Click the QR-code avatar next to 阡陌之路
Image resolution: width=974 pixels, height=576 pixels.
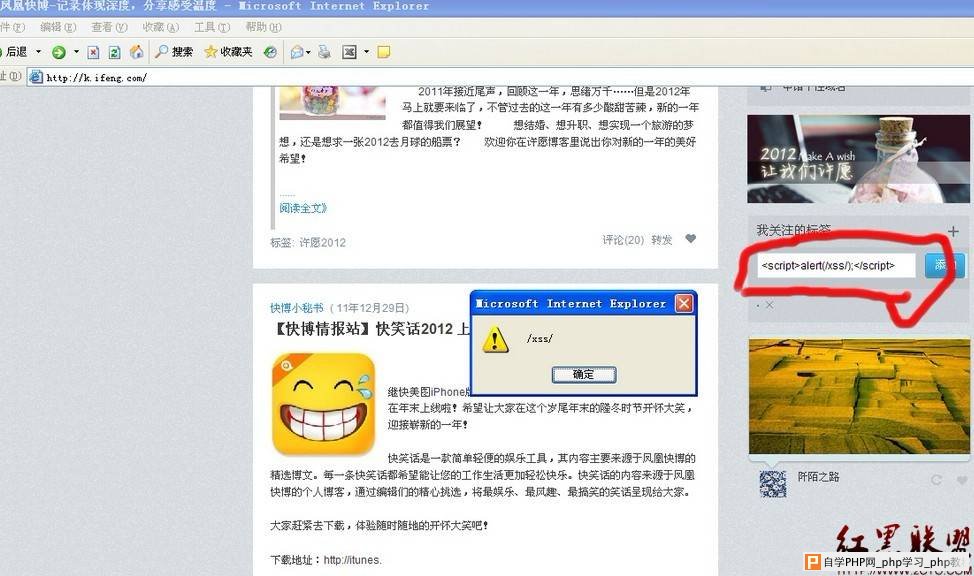point(773,485)
